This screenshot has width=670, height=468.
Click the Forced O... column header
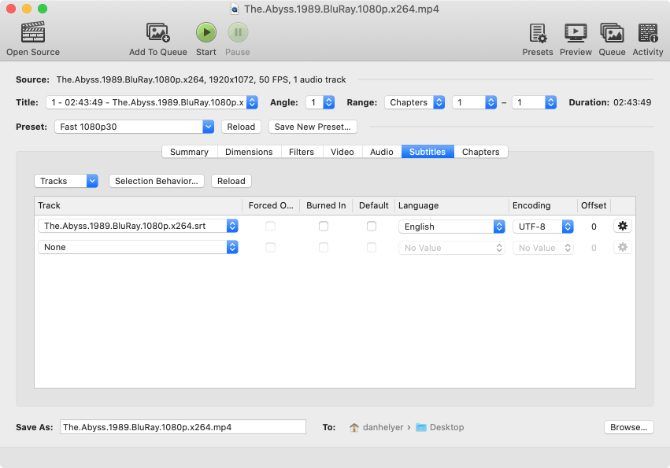click(271, 206)
